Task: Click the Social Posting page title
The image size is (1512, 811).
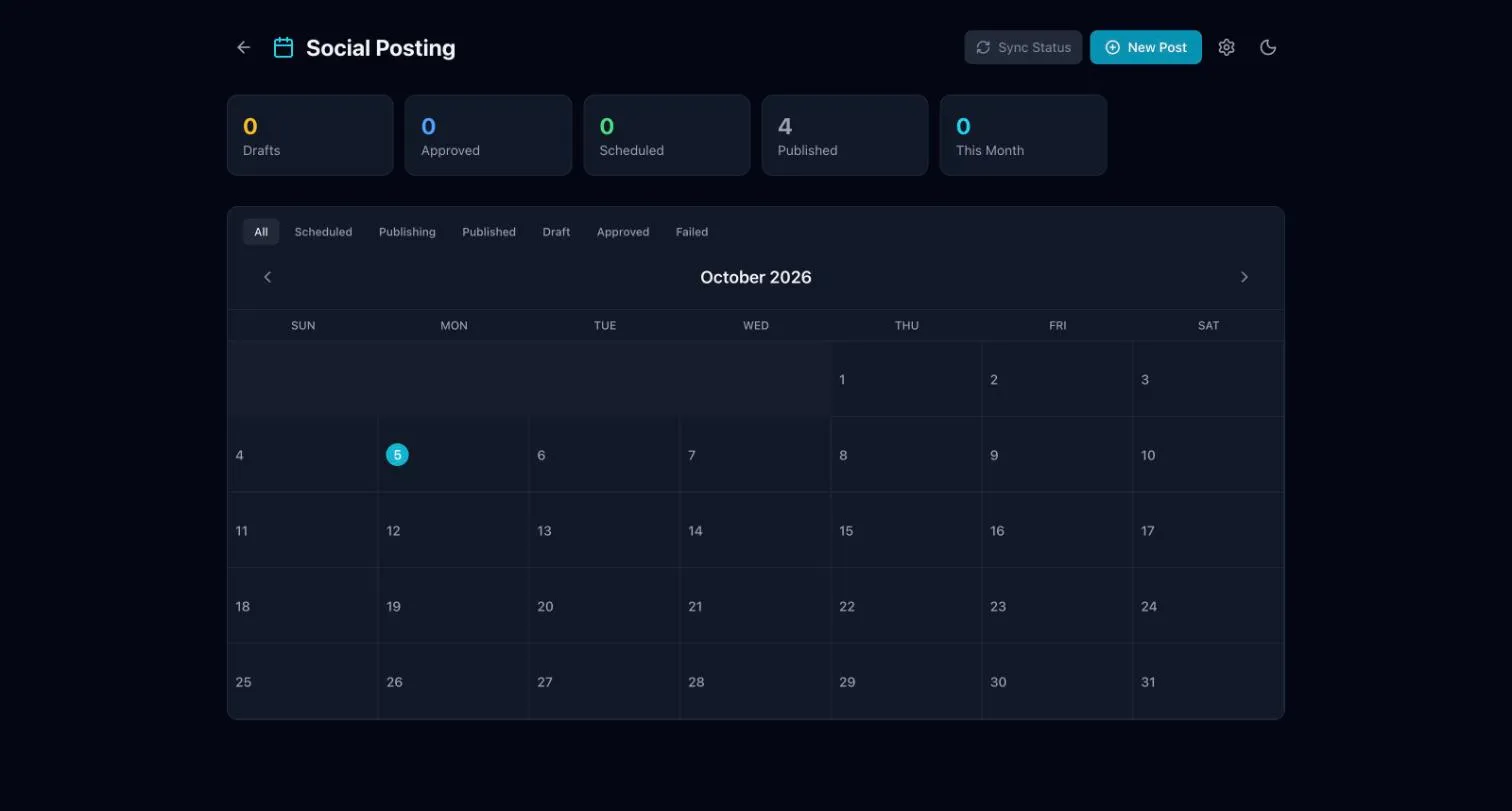Action: coord(381,48)
